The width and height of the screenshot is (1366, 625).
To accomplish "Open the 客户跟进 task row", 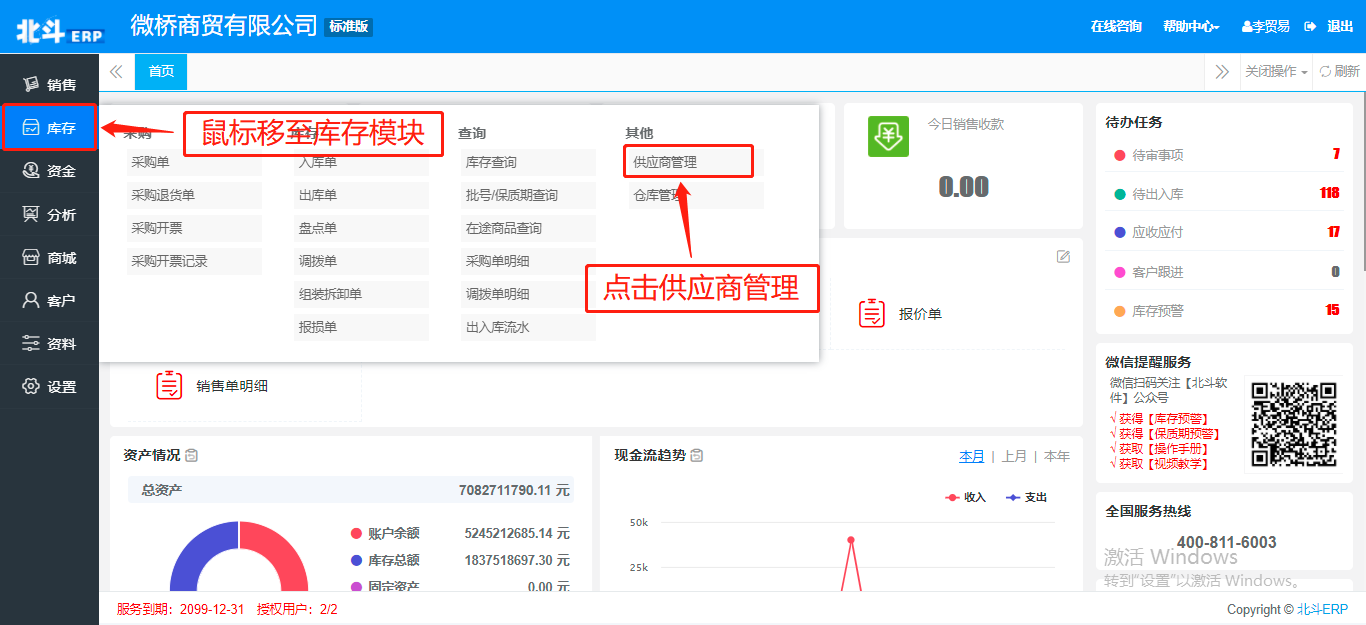I will [1226, 272].
